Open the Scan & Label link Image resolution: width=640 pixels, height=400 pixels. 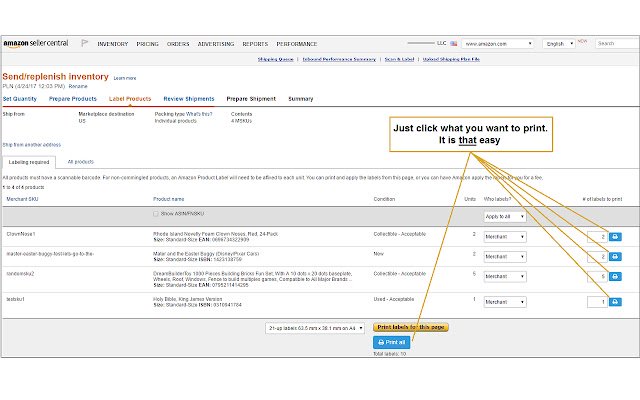[399, 59]
